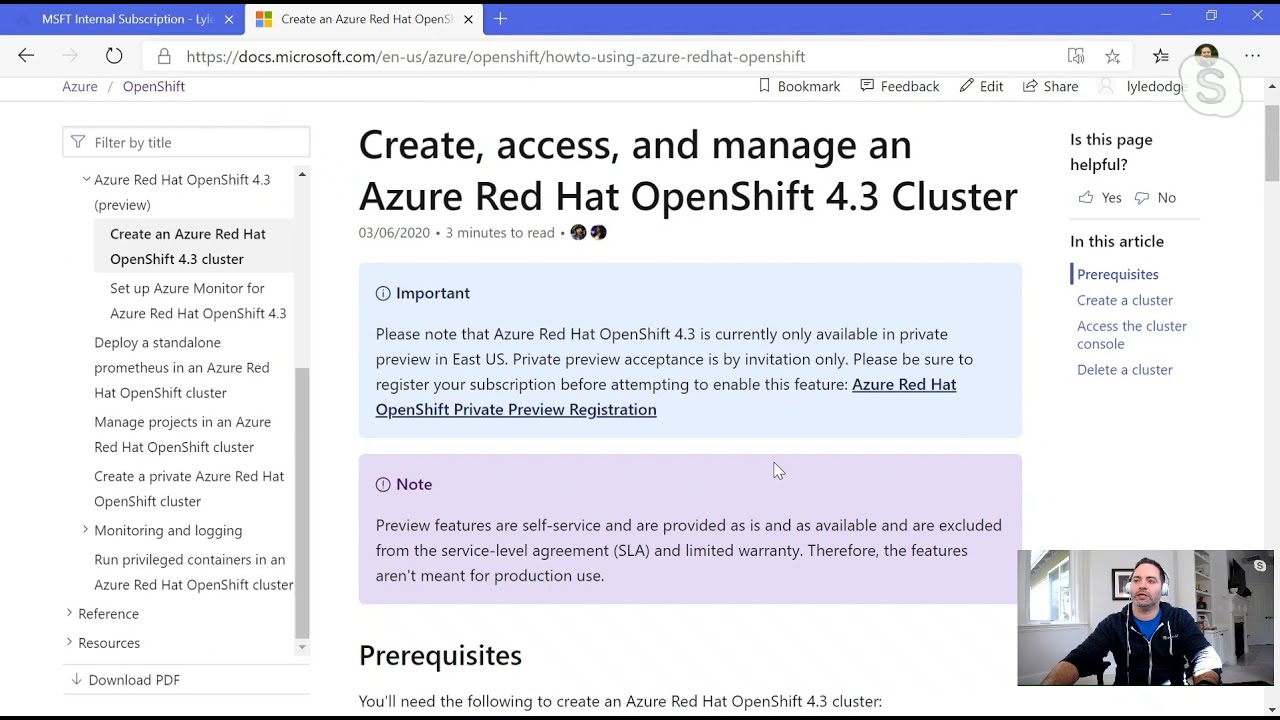Click the webcam video overlay
This screenshot has height=720, width=1280.
[1145, 617]
